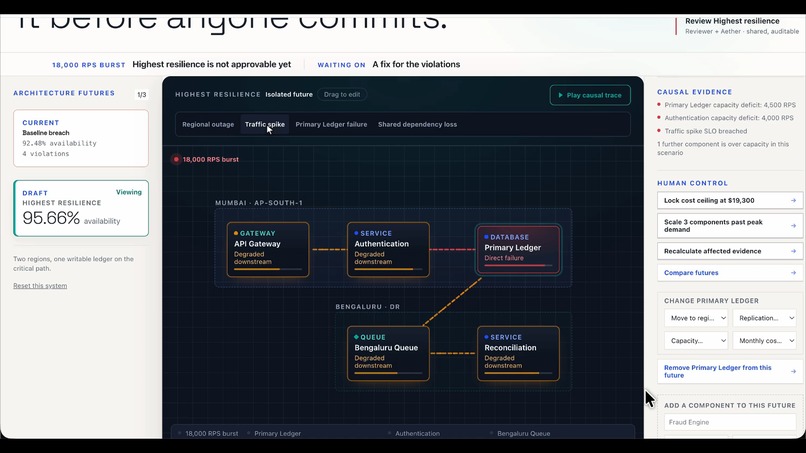Viewport: 806px width, 453px height.
Task: Click the 95.66% availability value
Action: coord(51,218)
